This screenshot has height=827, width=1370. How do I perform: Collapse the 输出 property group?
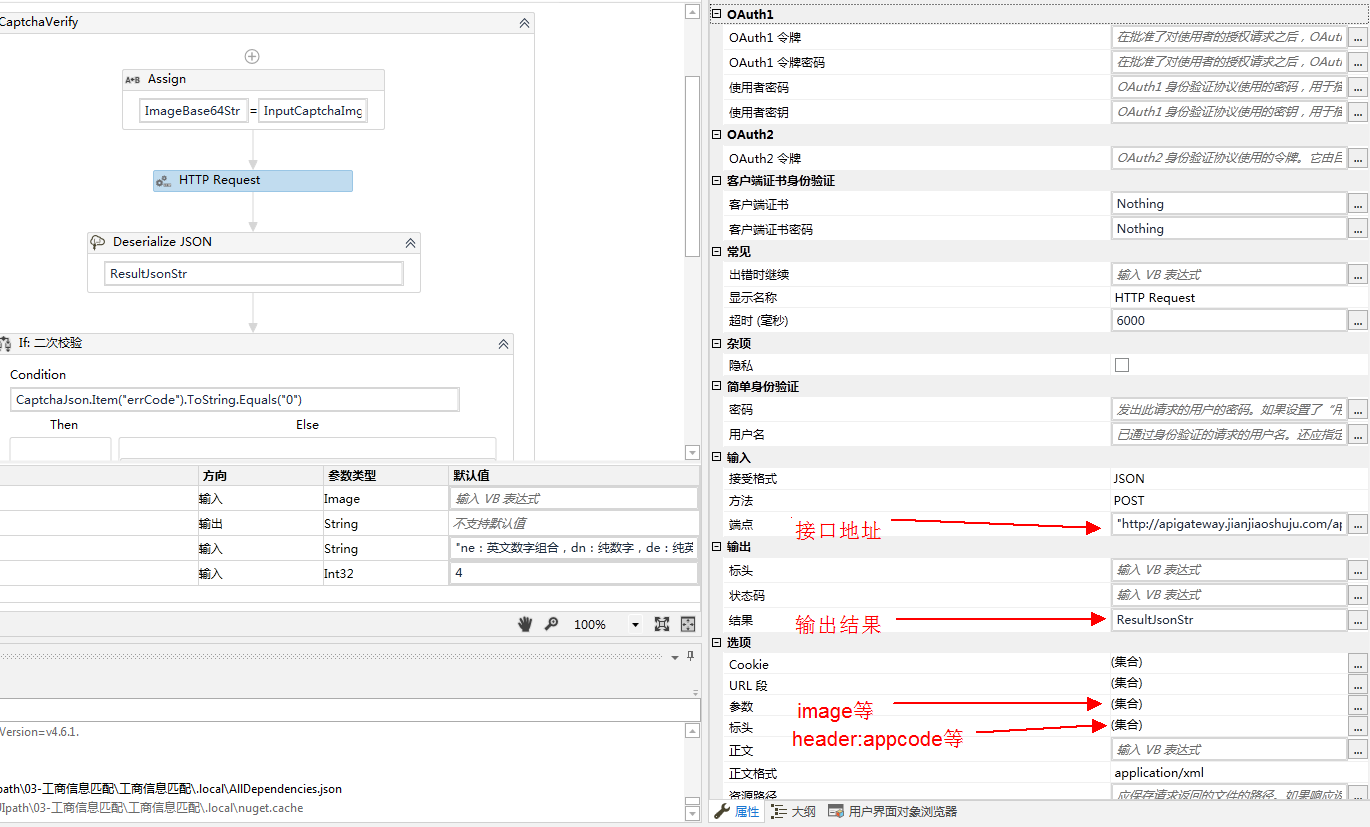pyautogui.click(x=716, y=548)
